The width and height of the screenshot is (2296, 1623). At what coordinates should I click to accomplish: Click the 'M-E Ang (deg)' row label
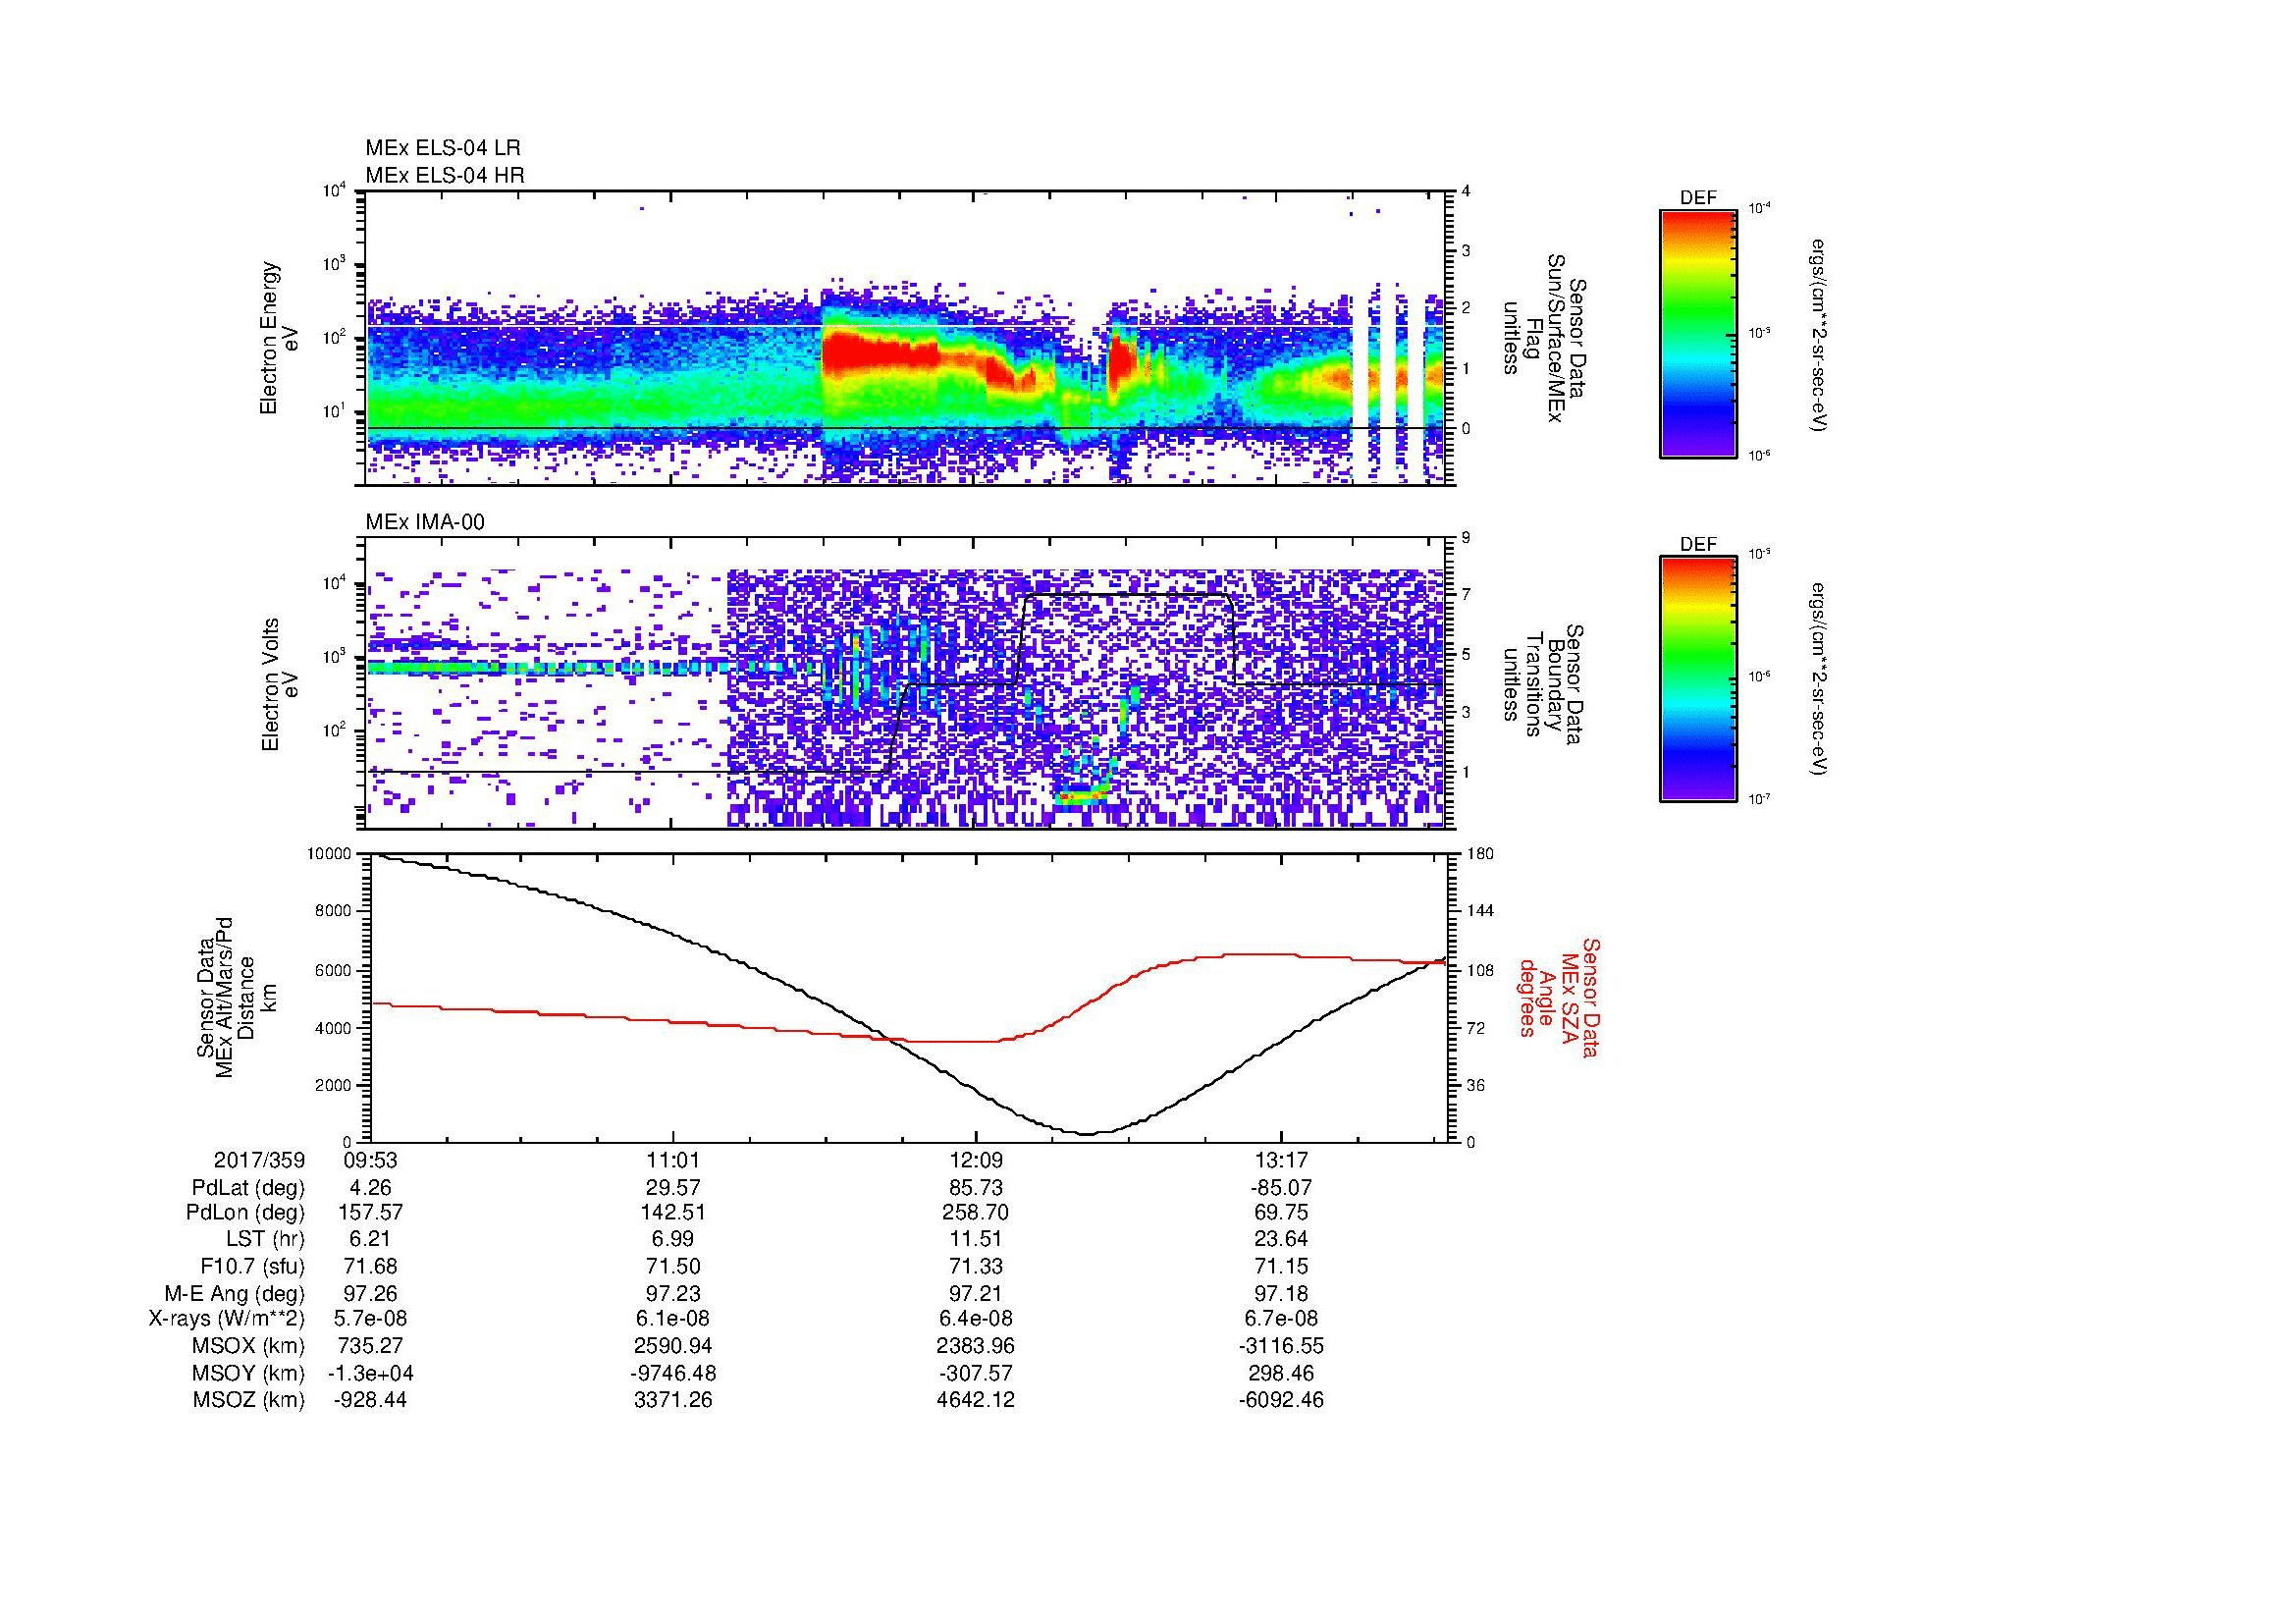point(235,1293)
